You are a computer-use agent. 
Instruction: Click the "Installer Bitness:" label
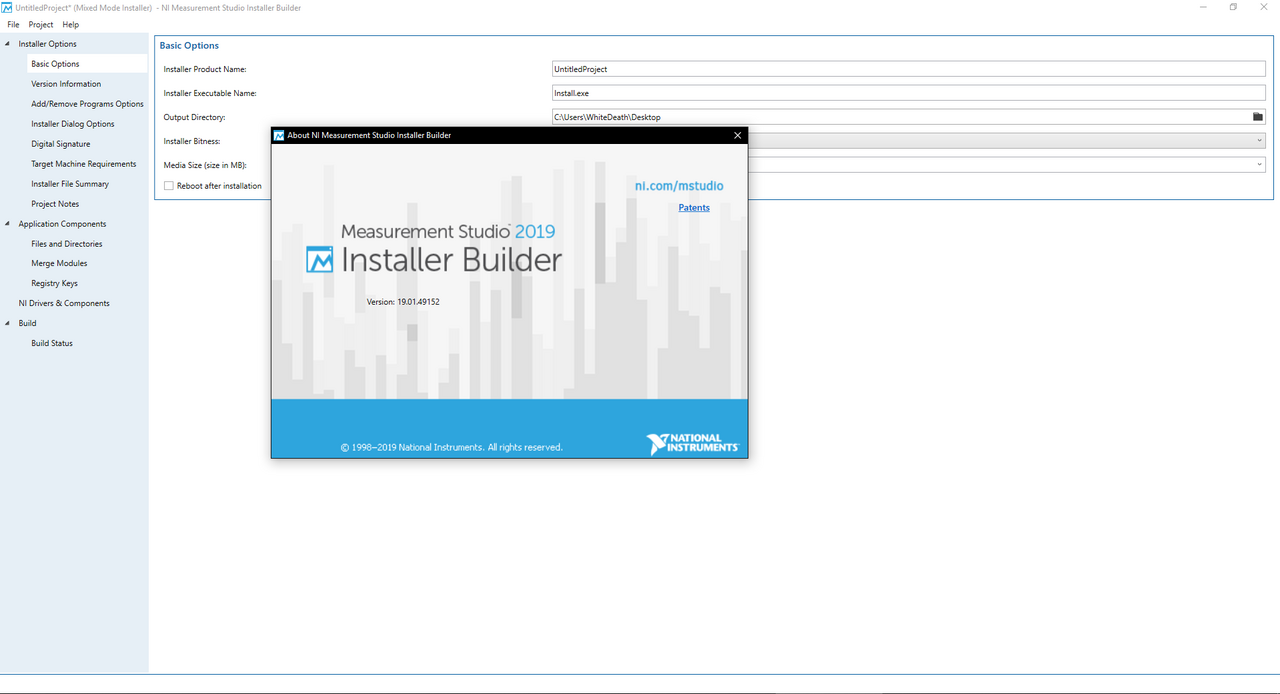pos(192,141)
